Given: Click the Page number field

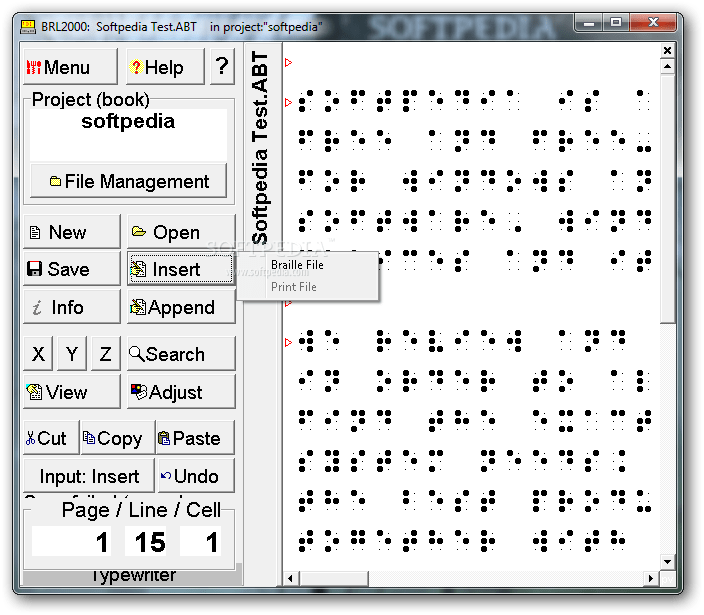Looking at the screenshot, I should click(x=71, y=541).
